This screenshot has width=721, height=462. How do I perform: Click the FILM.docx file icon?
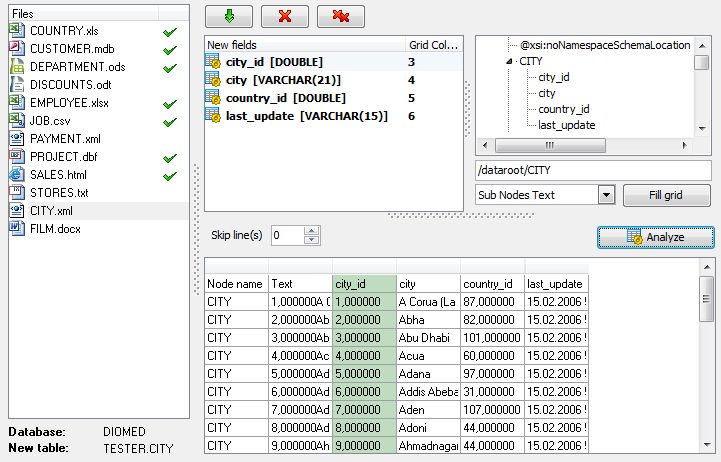coord(17,228)
